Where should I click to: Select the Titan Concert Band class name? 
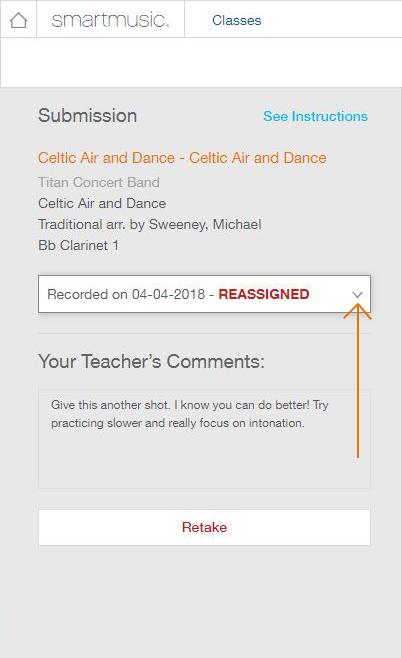coord(99,182)
